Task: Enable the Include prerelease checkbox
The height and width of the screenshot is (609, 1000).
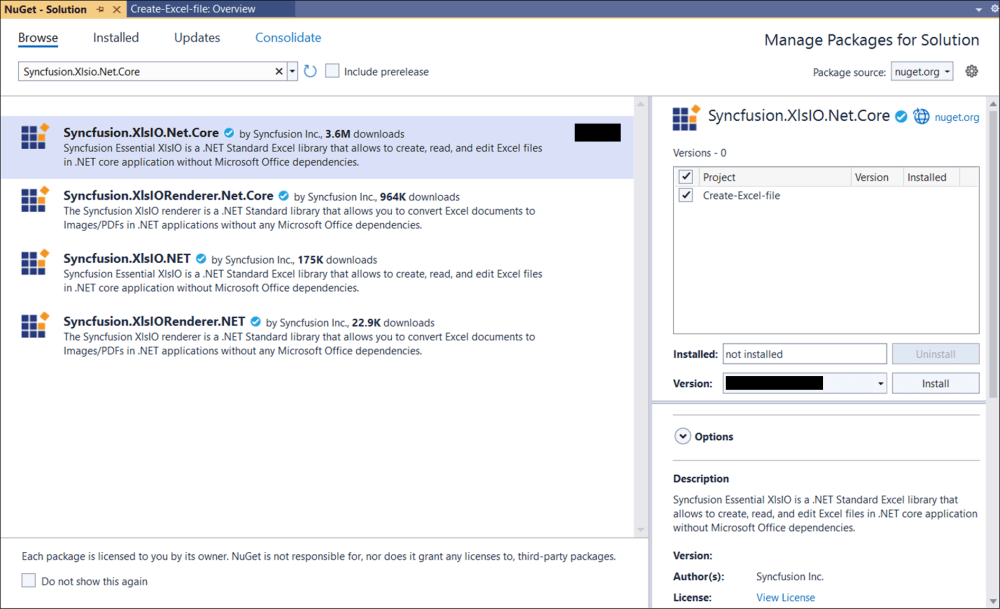Action: [333, 71]
